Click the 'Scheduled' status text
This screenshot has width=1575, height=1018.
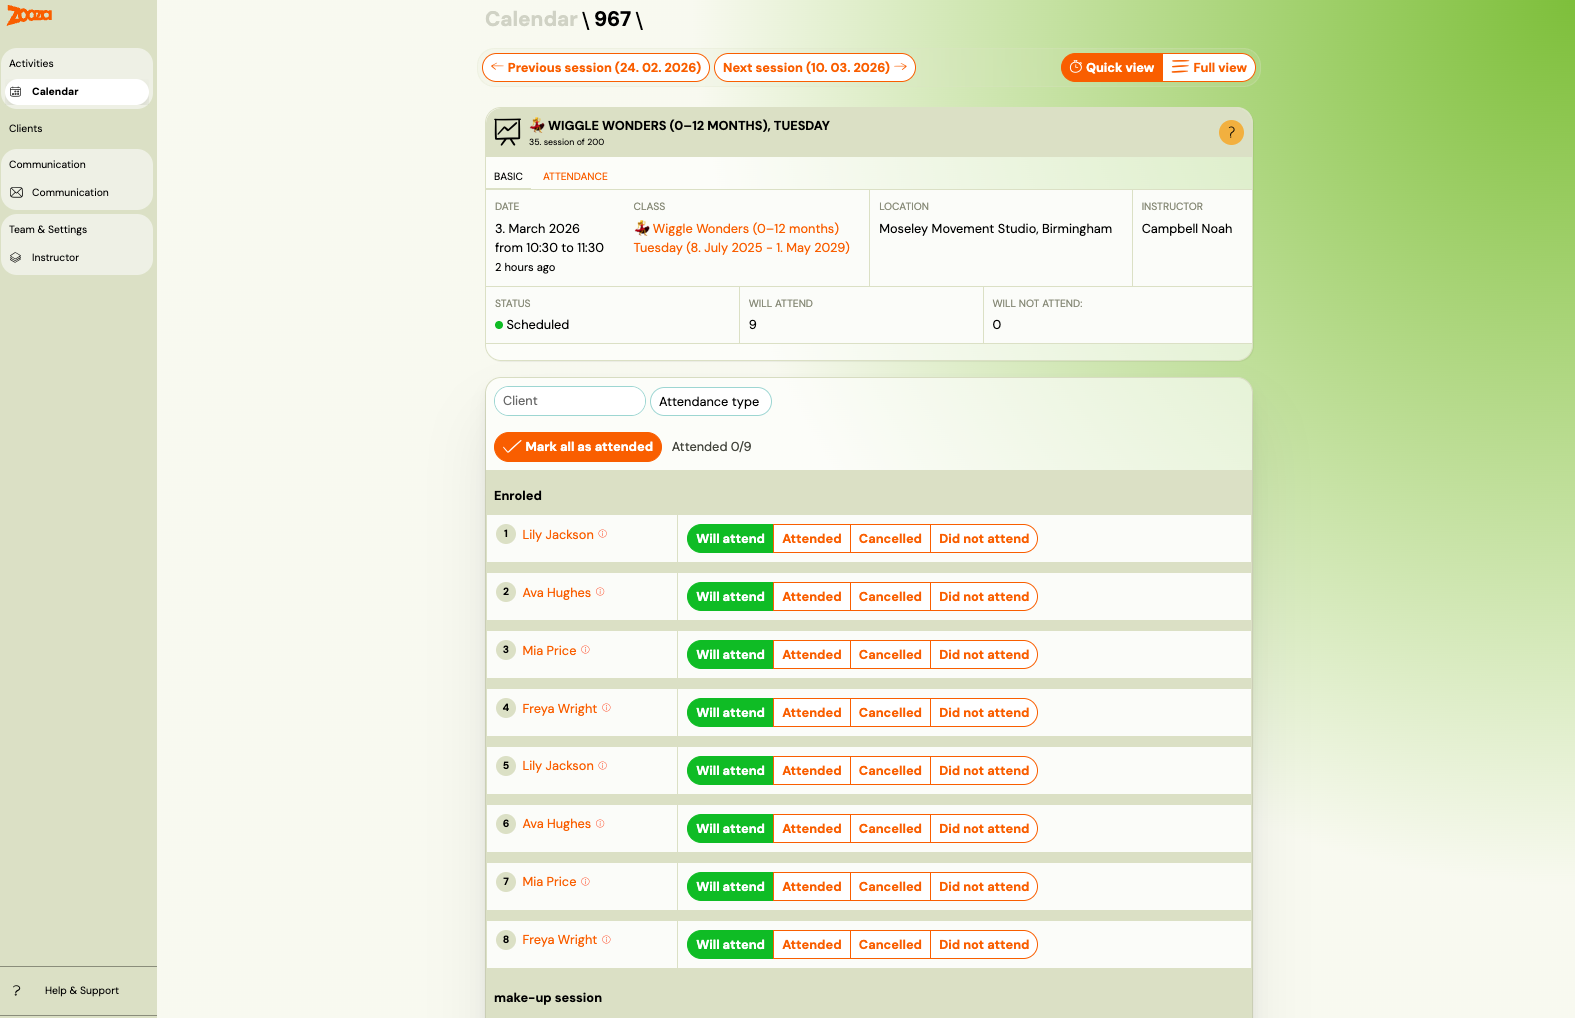pyautogui.click(x=537, y=325)
